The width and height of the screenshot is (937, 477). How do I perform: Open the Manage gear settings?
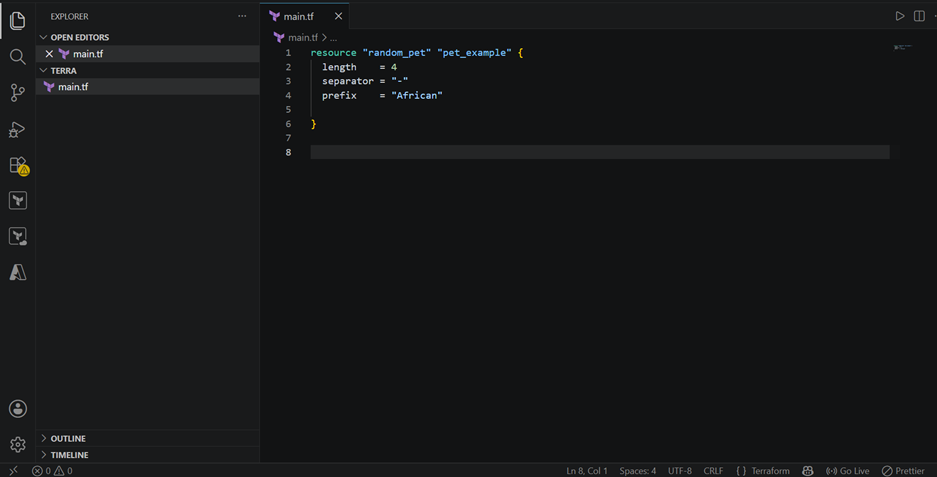pos(18,445)
